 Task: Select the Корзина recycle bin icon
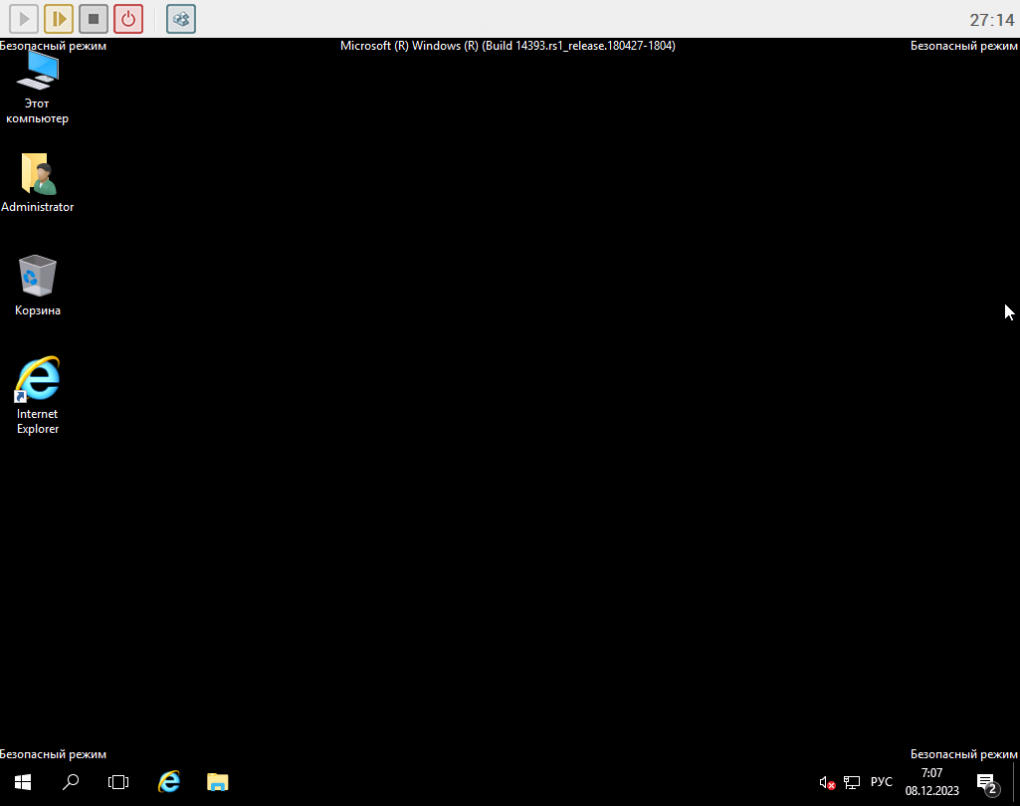pyautogui.click(x=37, y=286)
